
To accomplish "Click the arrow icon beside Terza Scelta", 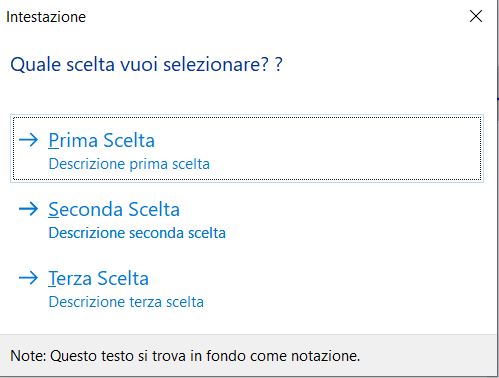I will pyautogui.click(x=28, y=278).
